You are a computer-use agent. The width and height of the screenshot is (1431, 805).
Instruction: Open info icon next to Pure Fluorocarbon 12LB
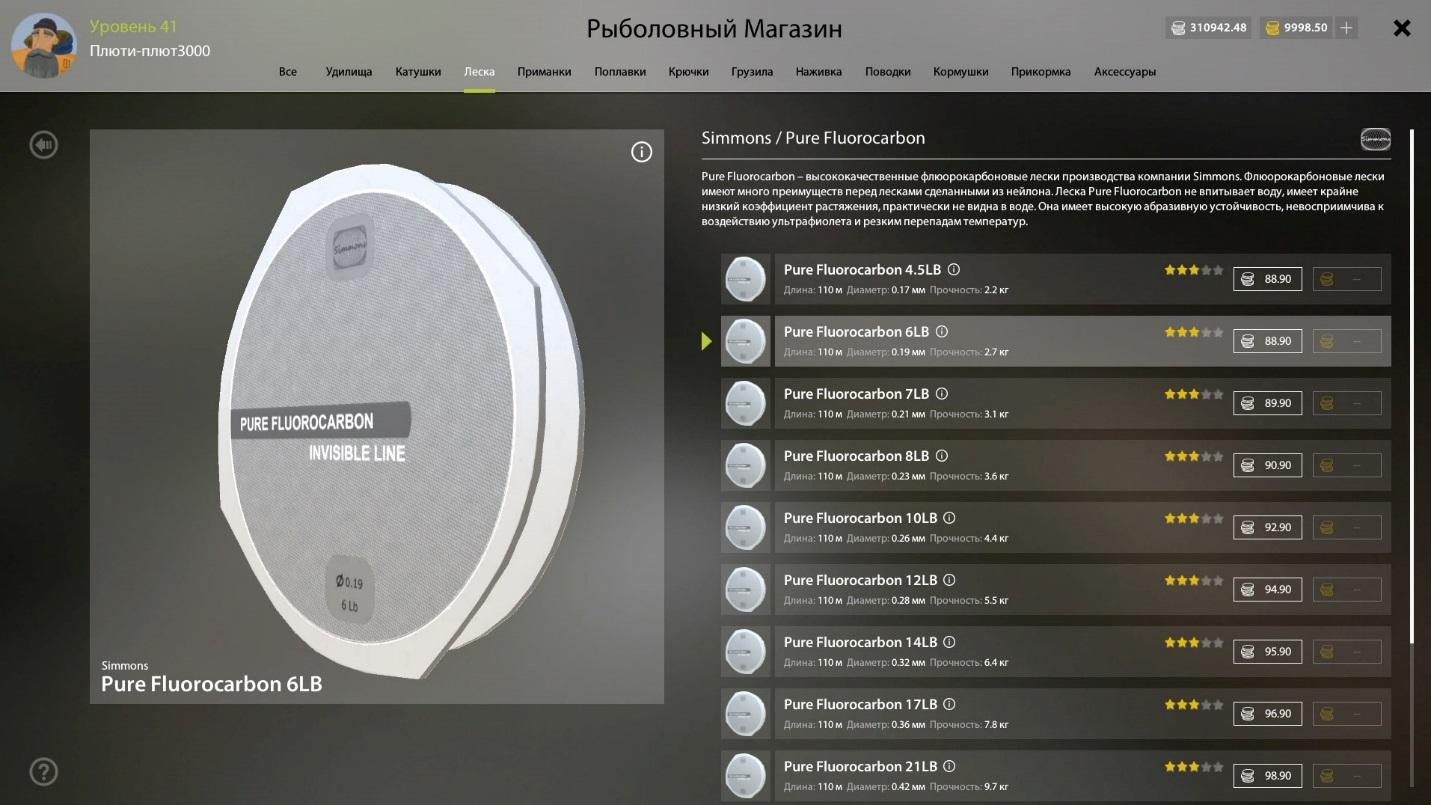(950, 580)
